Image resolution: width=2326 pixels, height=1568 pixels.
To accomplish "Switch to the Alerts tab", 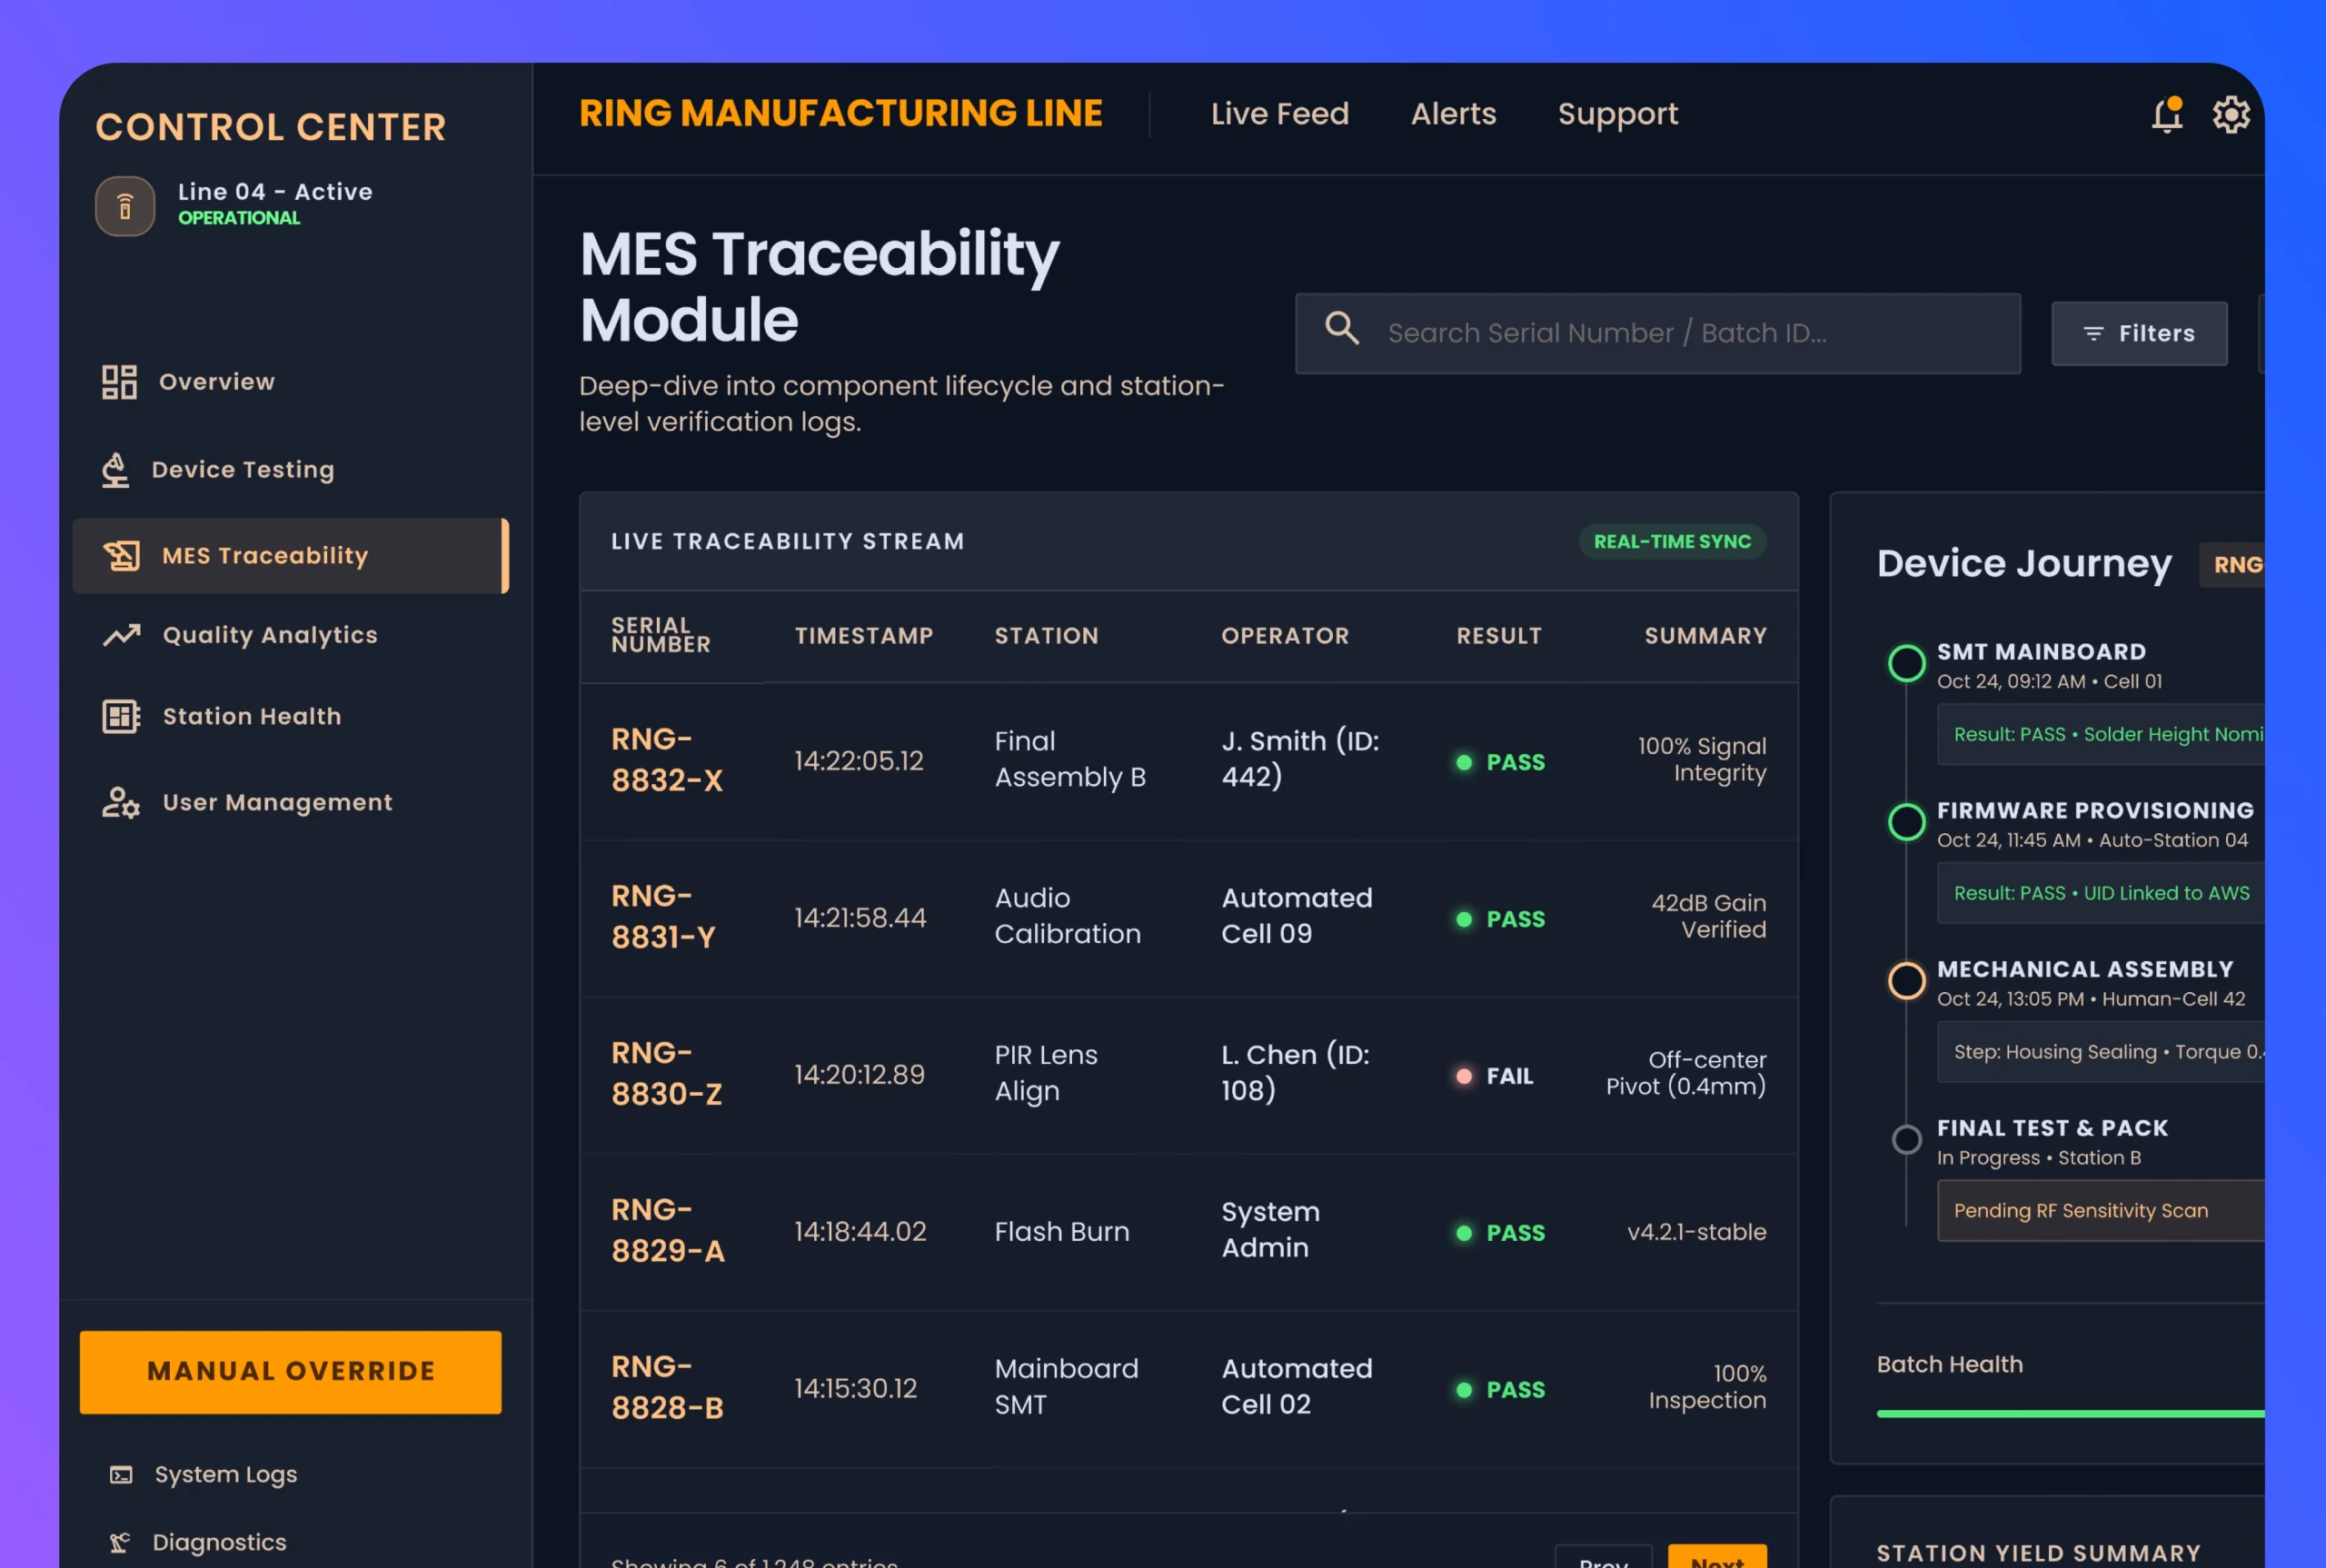I will coord(1453,114).
